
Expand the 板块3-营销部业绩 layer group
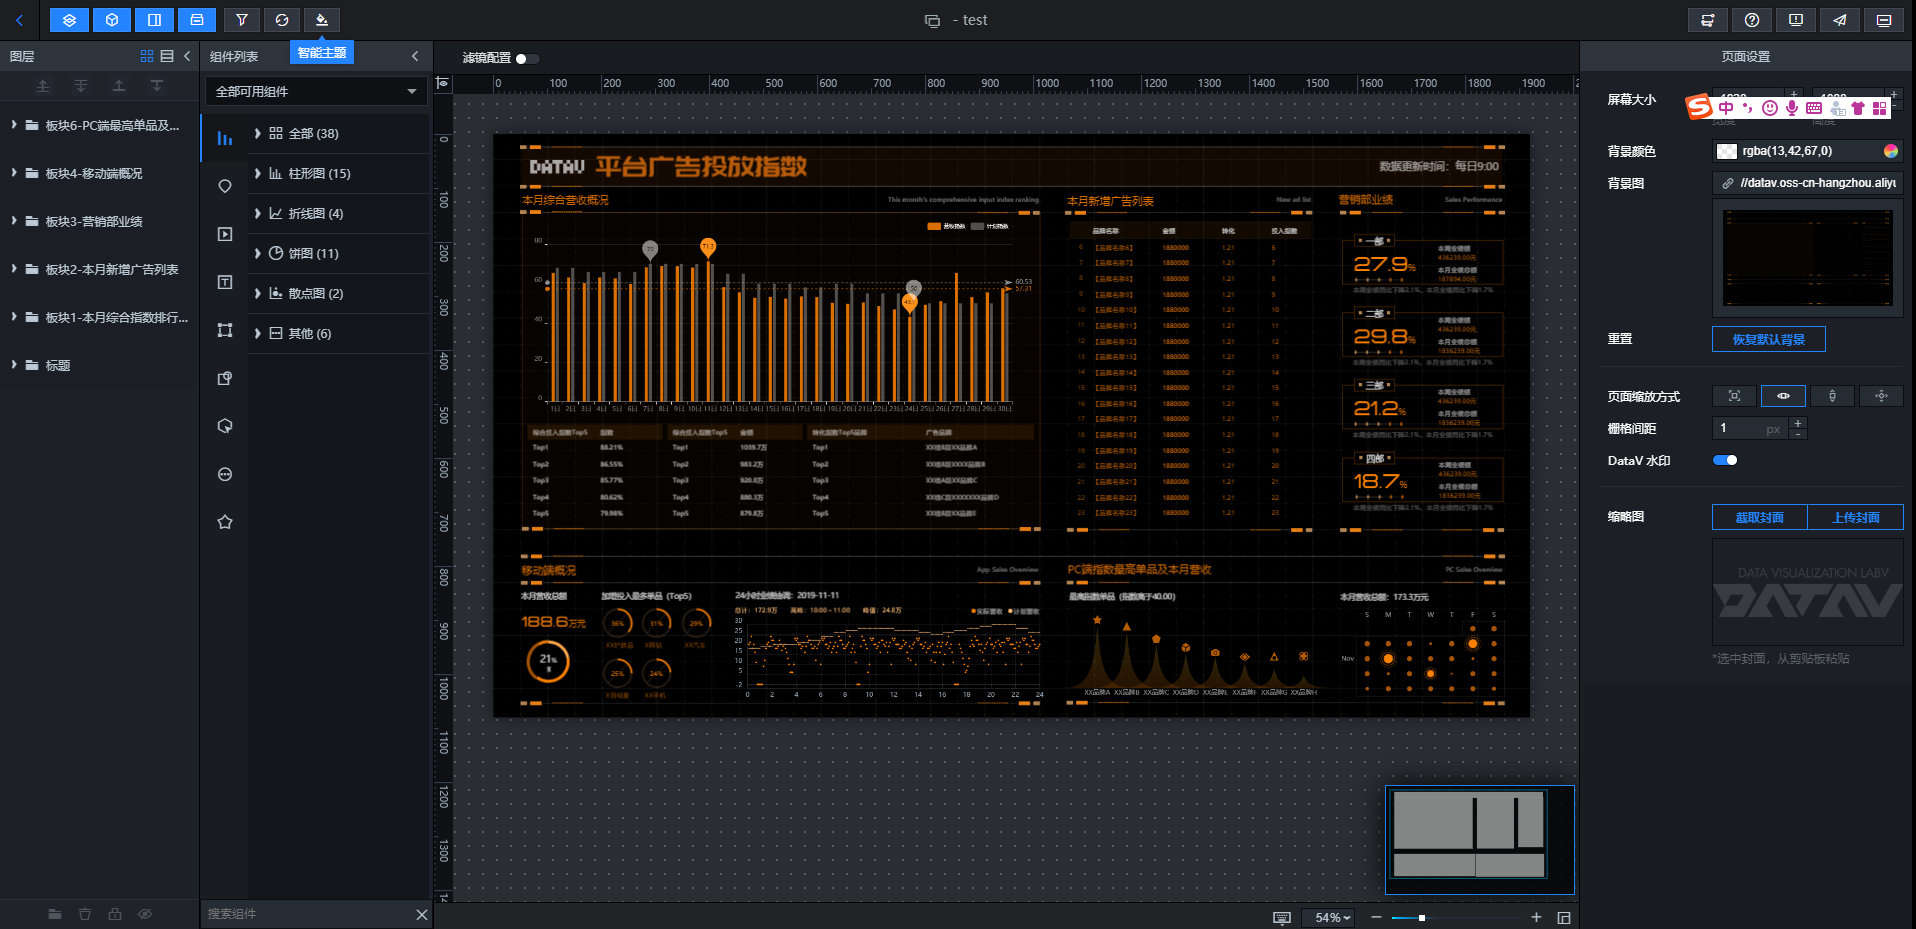(14, 221)
